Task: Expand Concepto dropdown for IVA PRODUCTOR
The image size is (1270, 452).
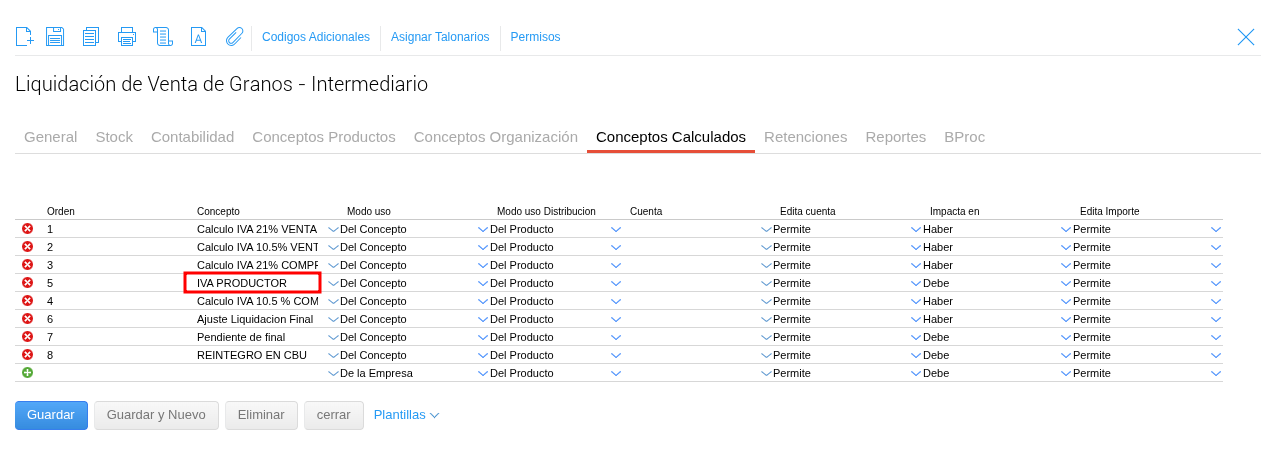Action: (333, 283)
